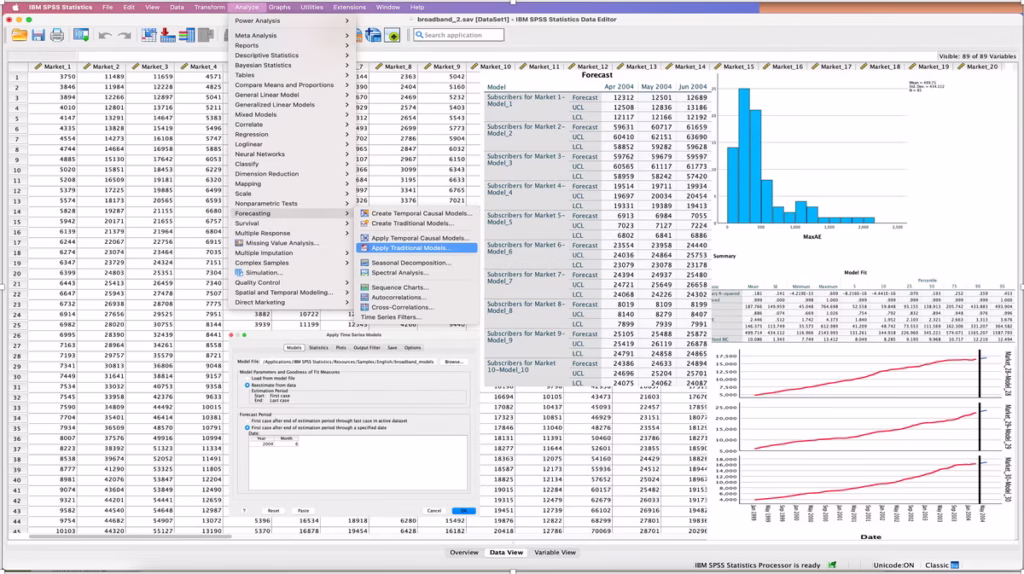Click the blue toolbar icon left of green plus icon

374,35
